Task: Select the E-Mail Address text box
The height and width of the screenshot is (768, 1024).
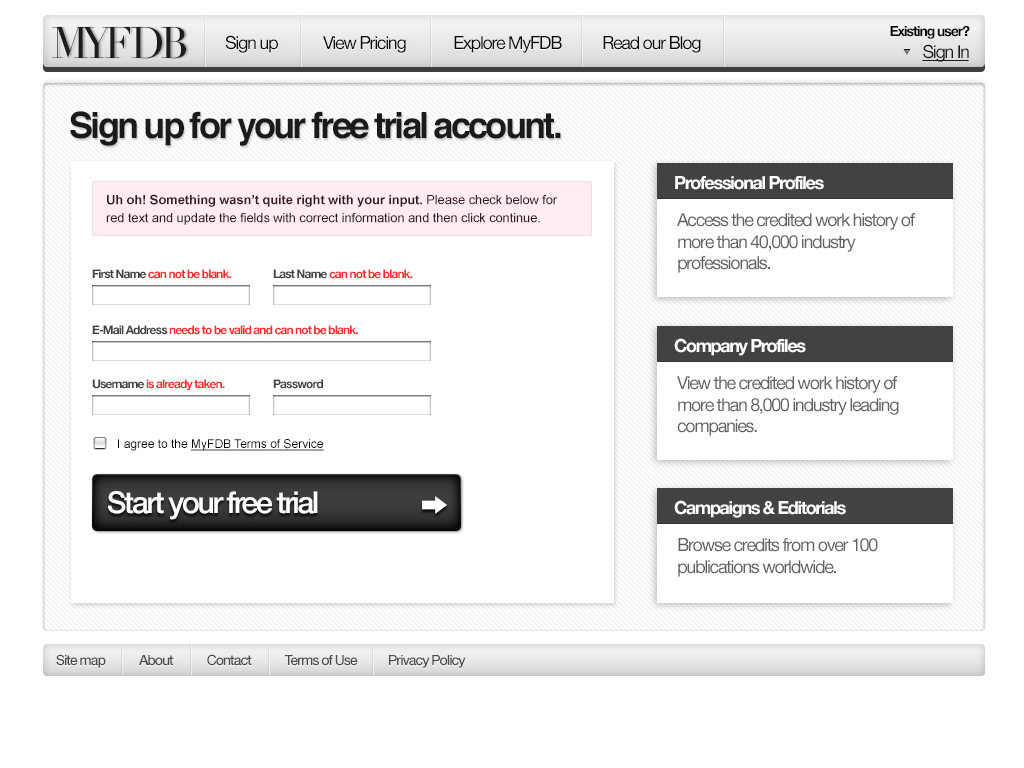Action: click(261, 351)
